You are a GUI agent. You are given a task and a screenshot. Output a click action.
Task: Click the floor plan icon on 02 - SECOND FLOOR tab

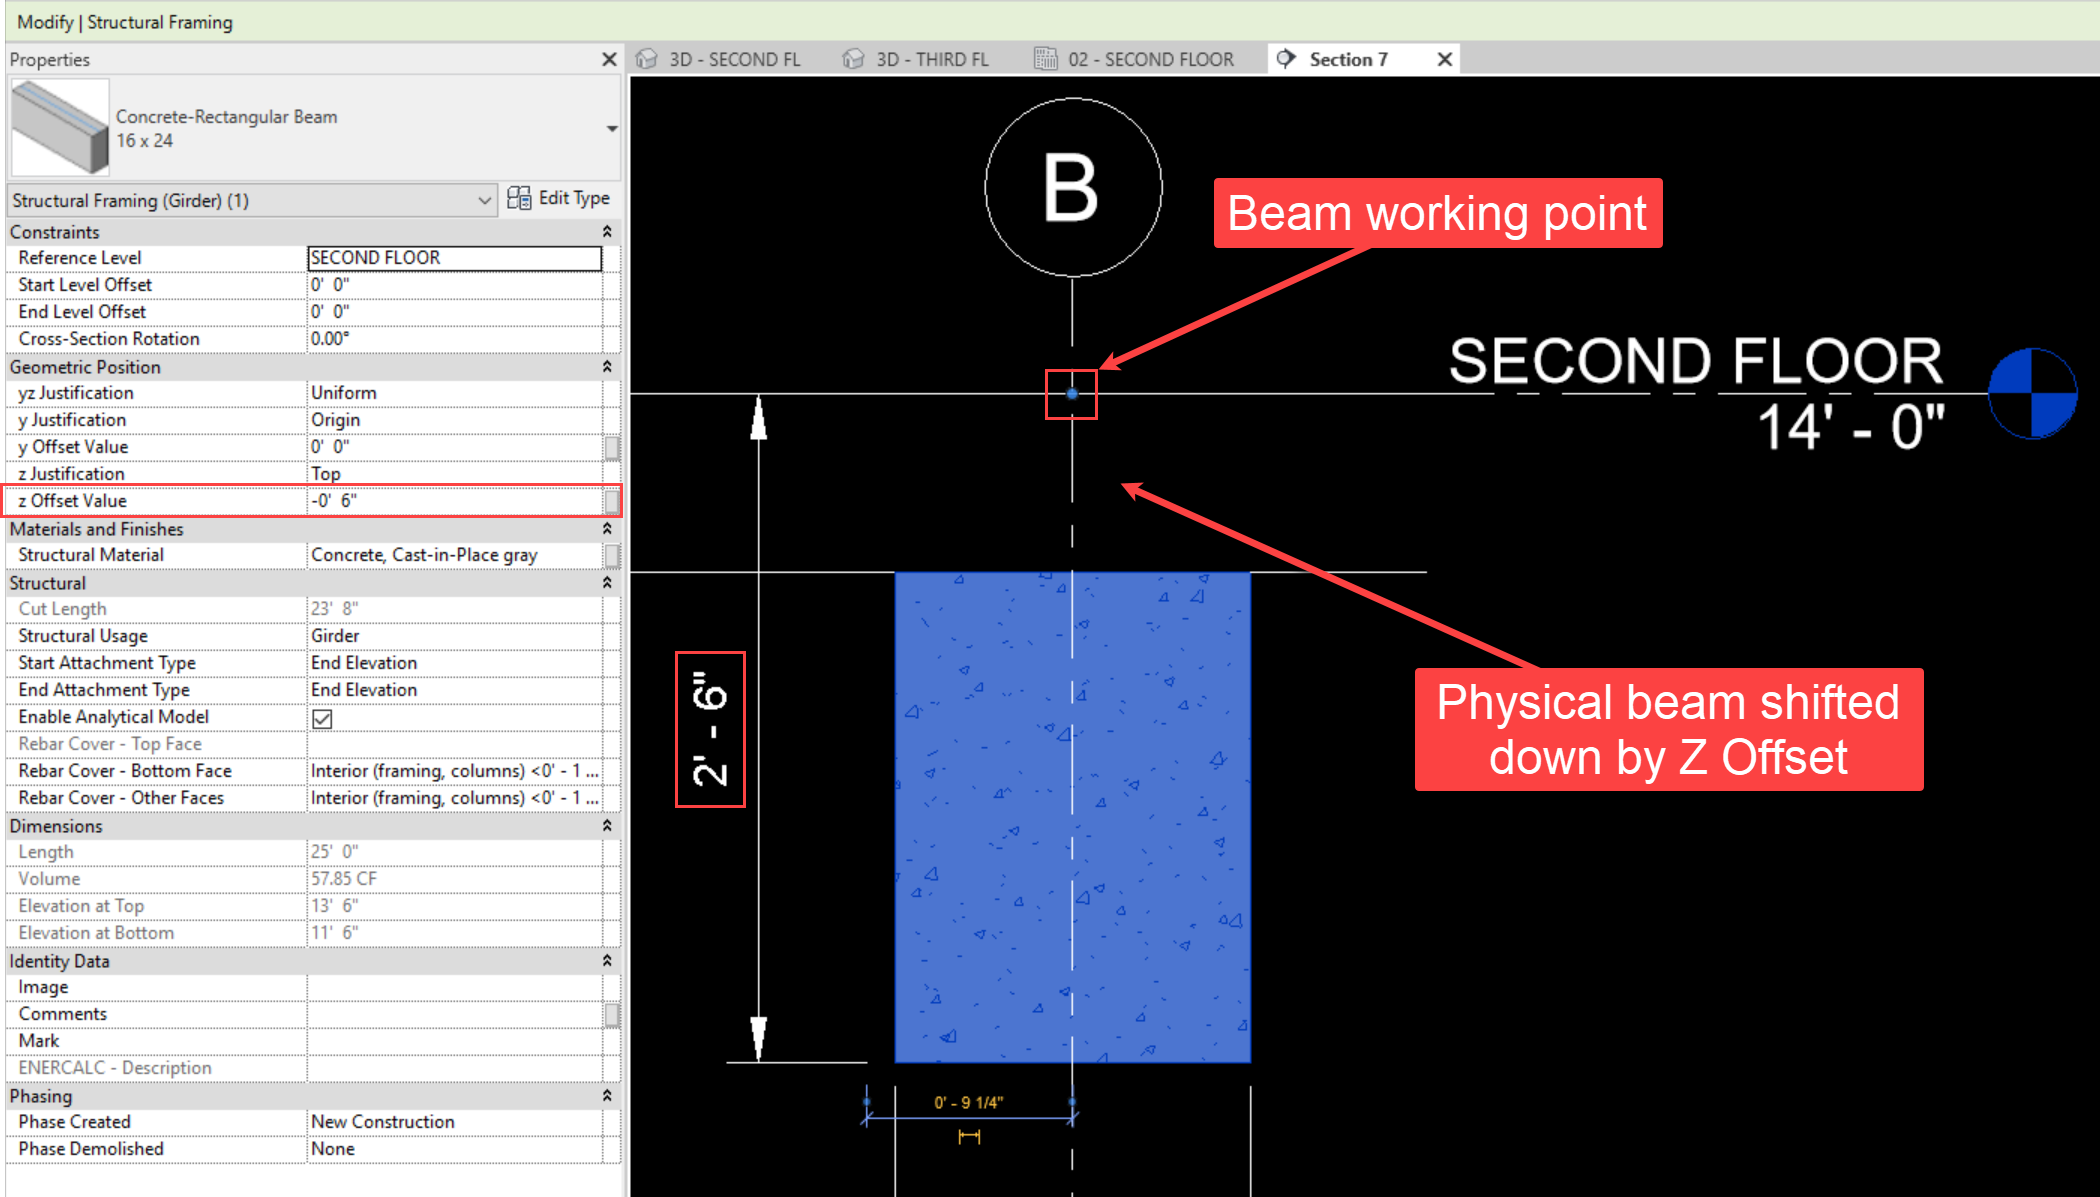click(x=1045, y=60)
